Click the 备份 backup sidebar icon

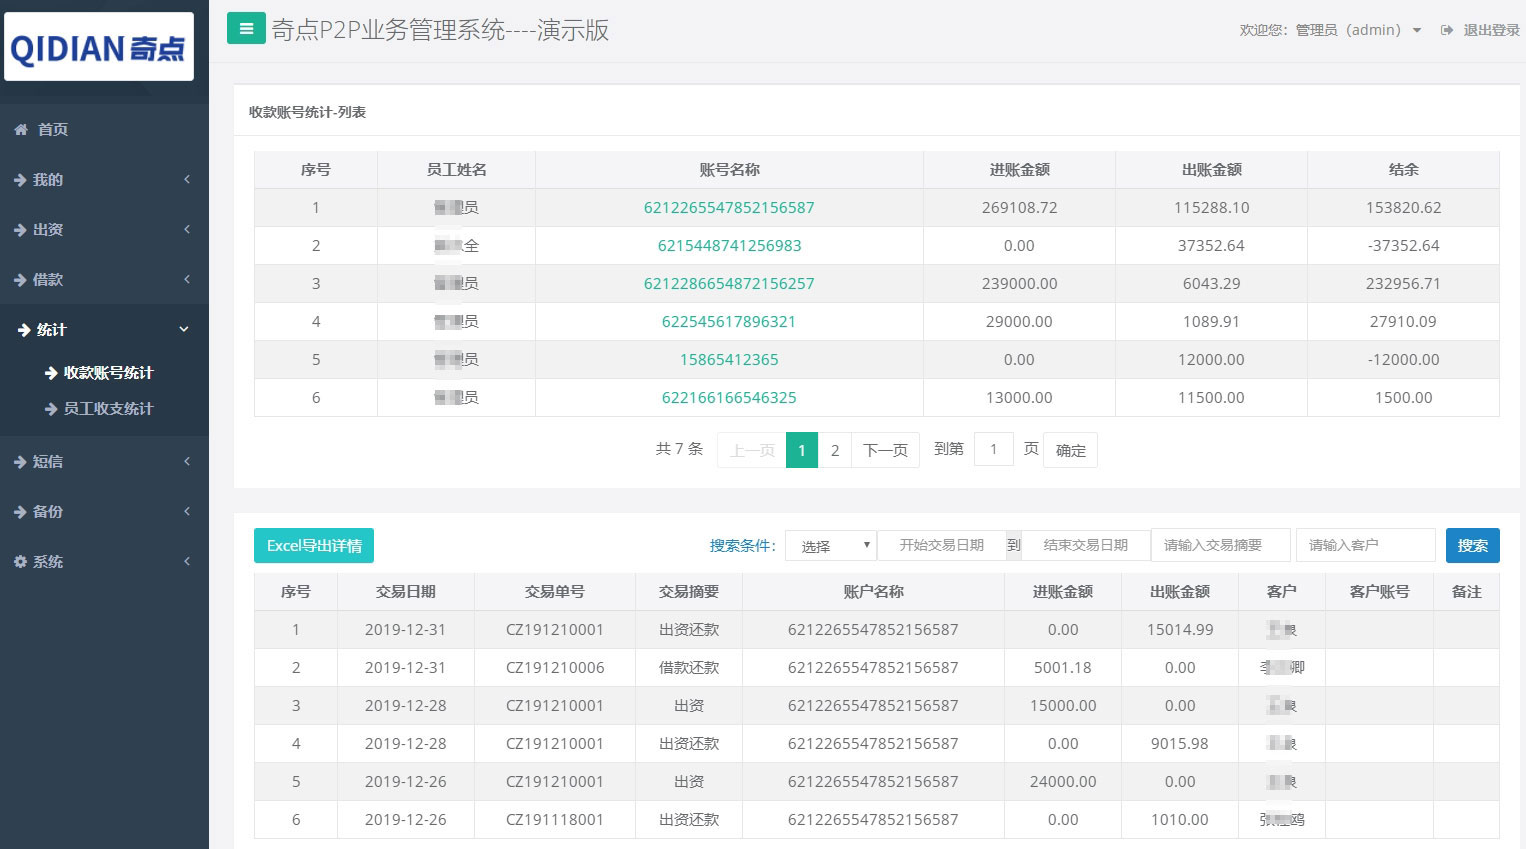pos(18,511)
